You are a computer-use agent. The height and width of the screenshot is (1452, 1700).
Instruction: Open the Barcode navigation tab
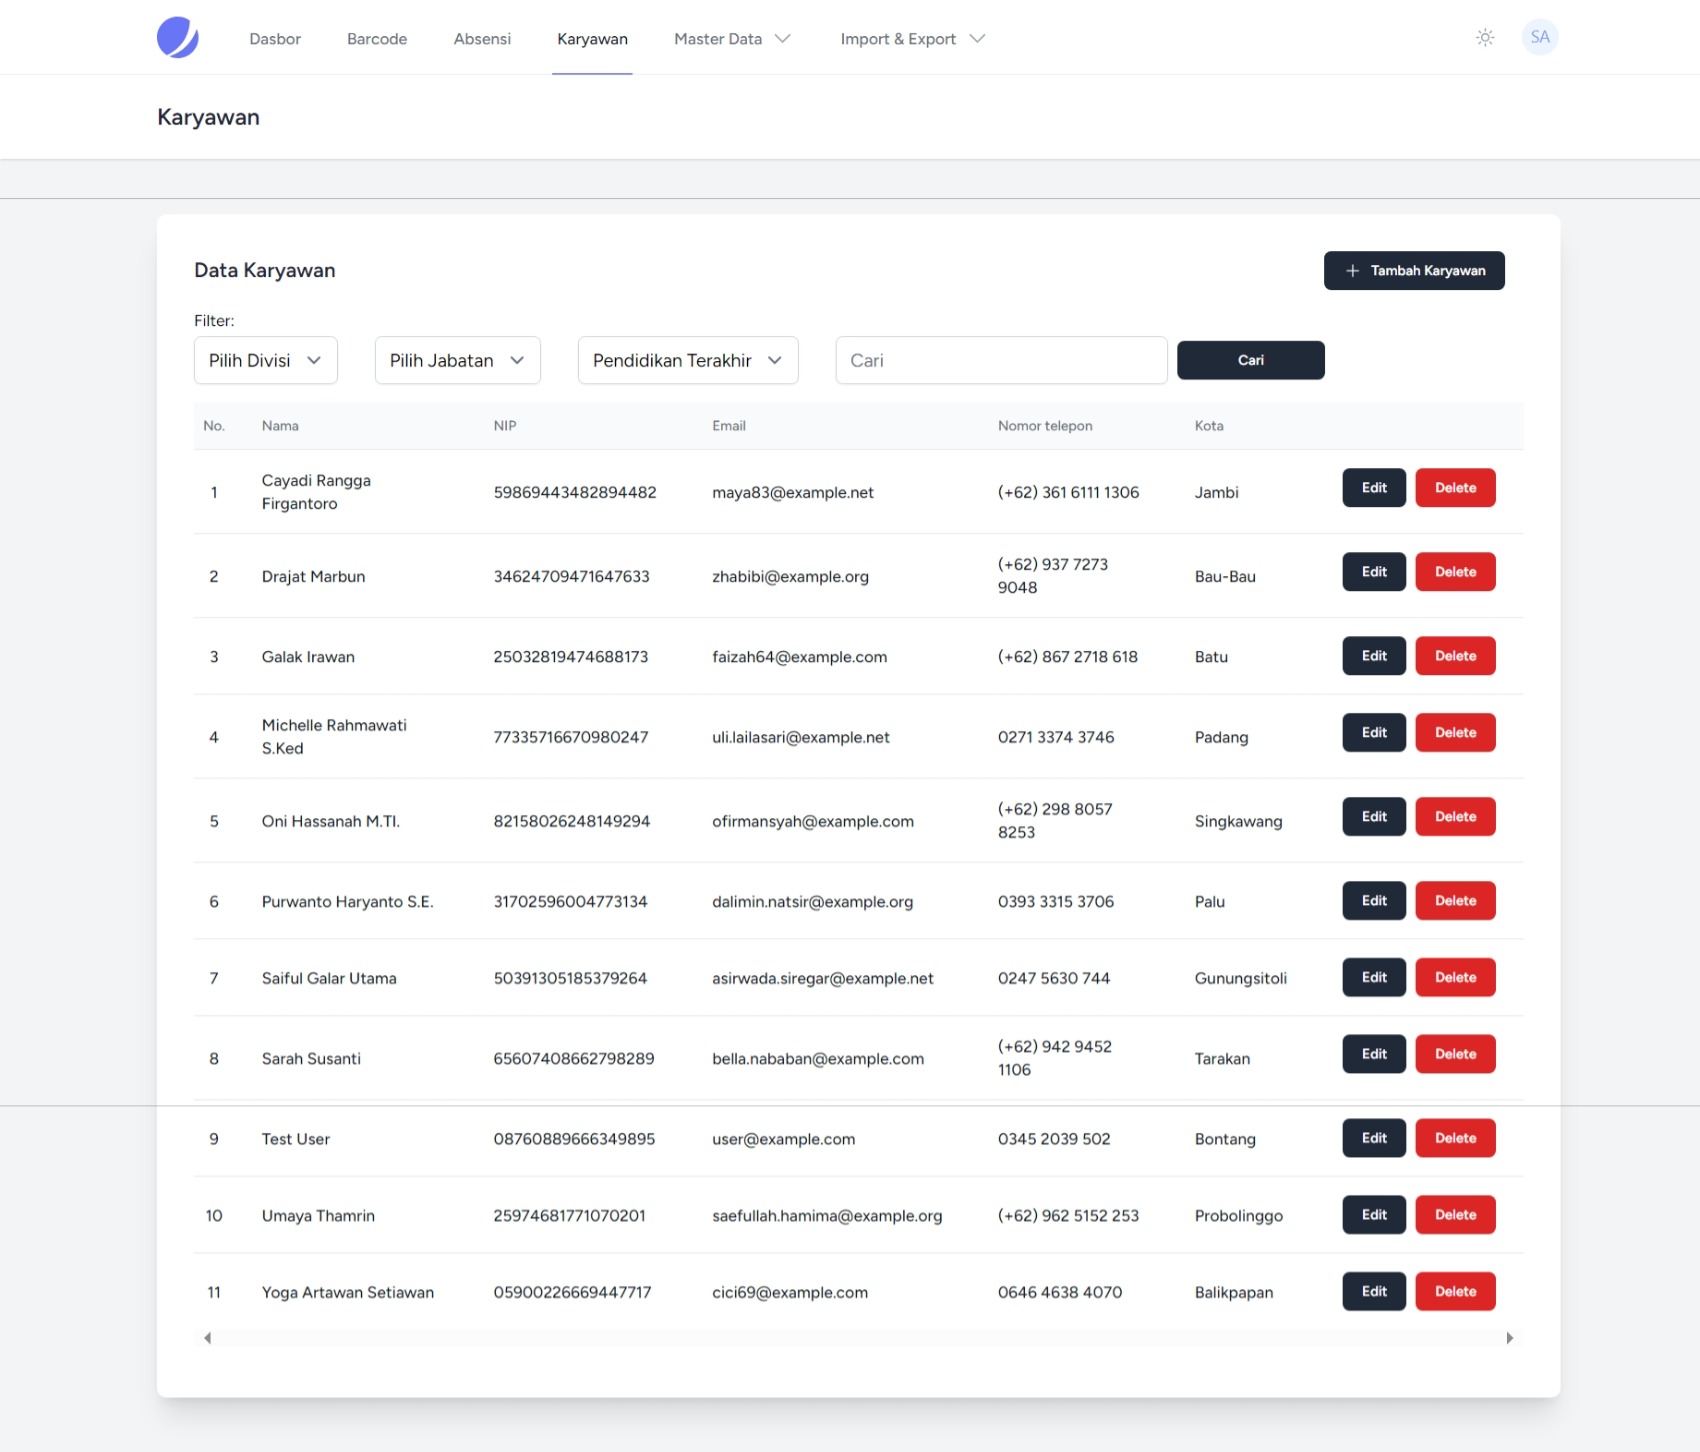click(x=377, y=39)
